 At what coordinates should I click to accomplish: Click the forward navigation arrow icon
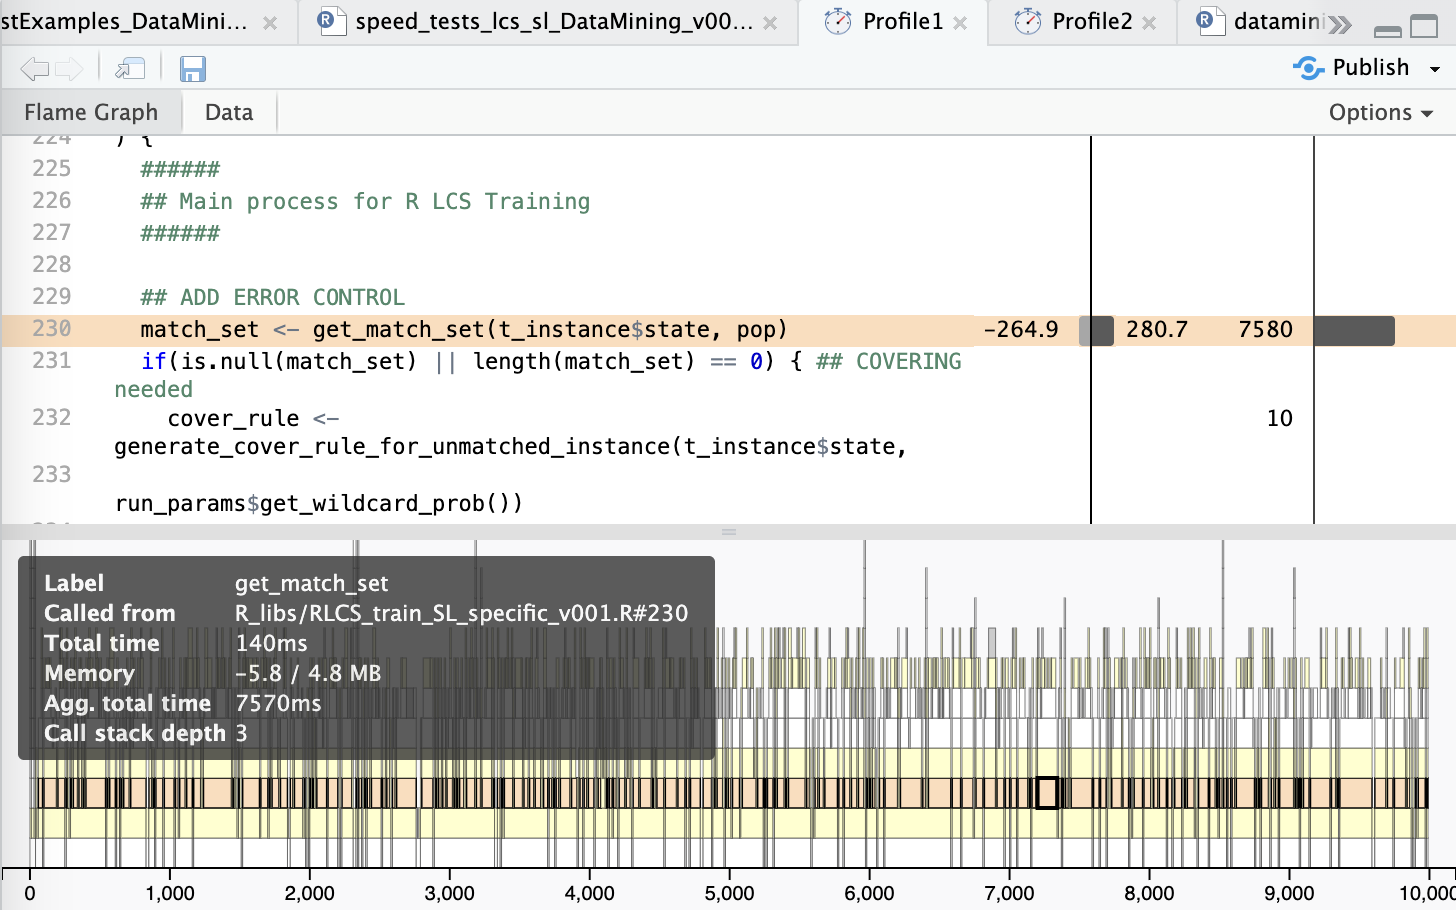[69, 69]
